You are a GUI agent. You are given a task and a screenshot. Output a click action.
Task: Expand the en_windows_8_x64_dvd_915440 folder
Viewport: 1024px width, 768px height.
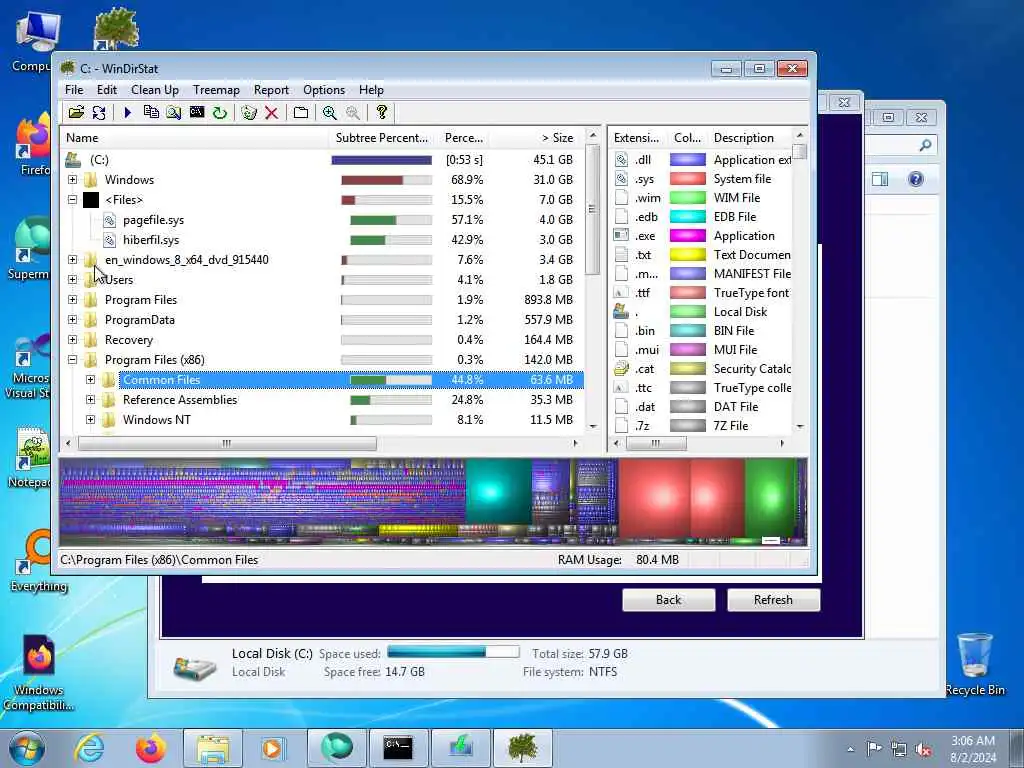point(72,260)
